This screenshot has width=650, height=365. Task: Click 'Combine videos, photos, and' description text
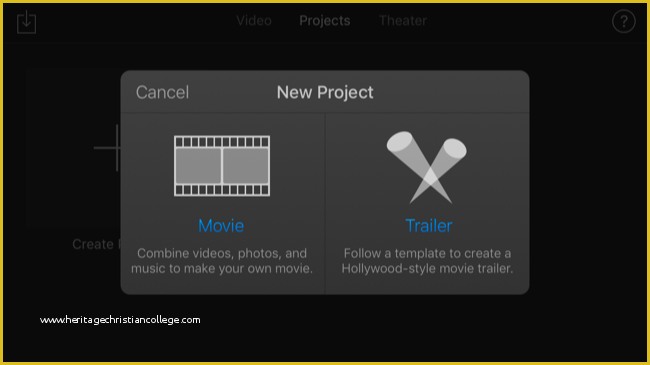coord(222,253)
